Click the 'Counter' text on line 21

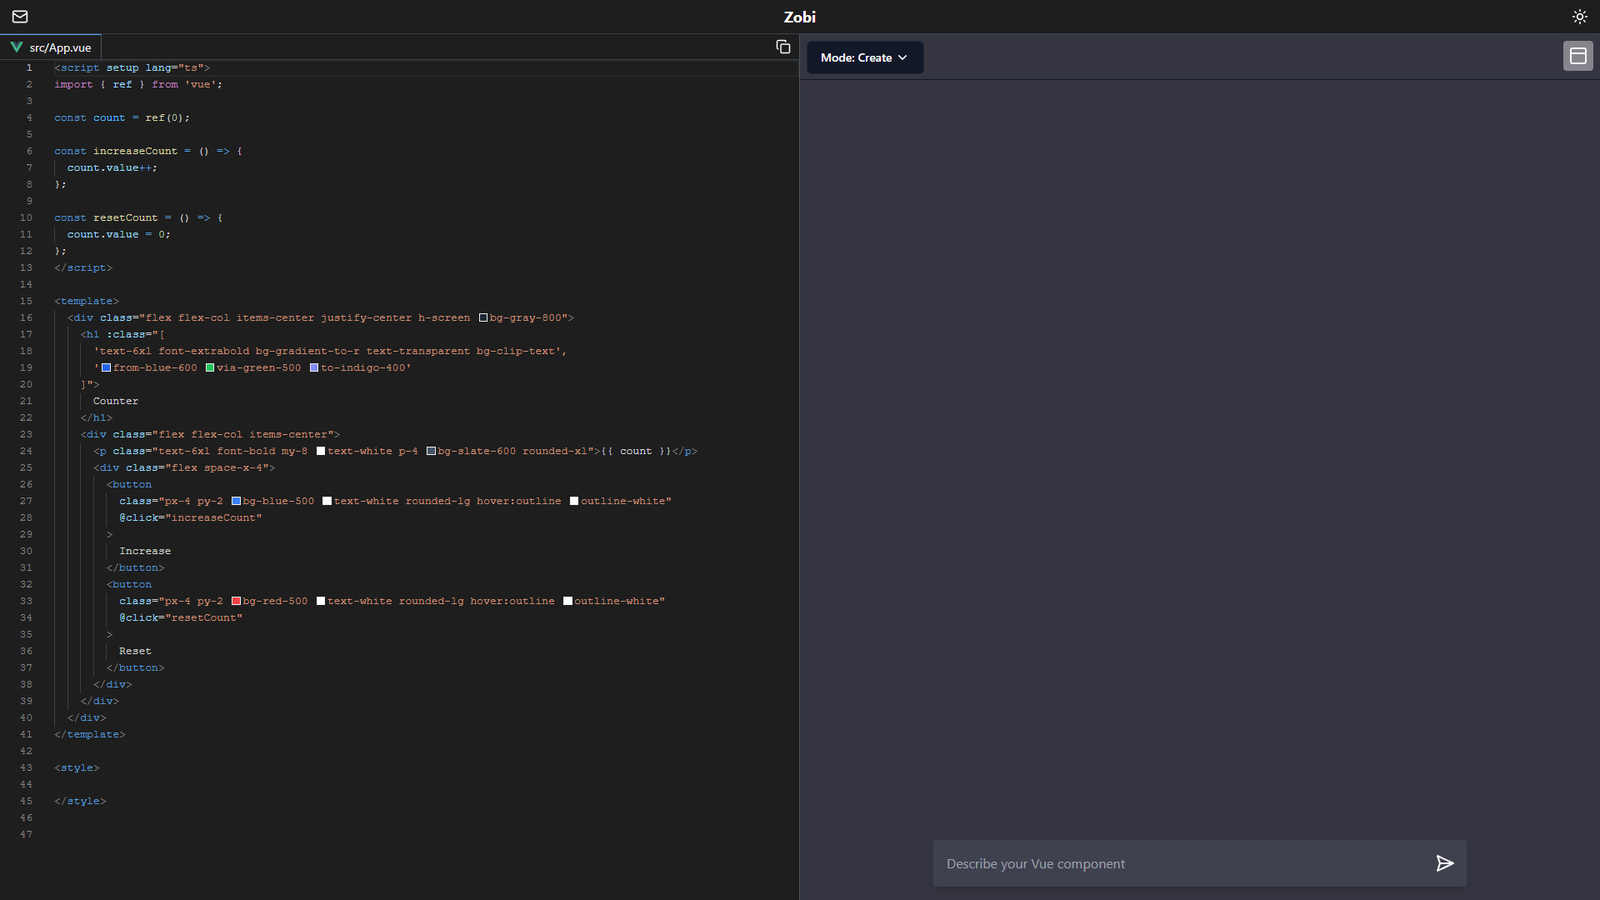point(116,401)
